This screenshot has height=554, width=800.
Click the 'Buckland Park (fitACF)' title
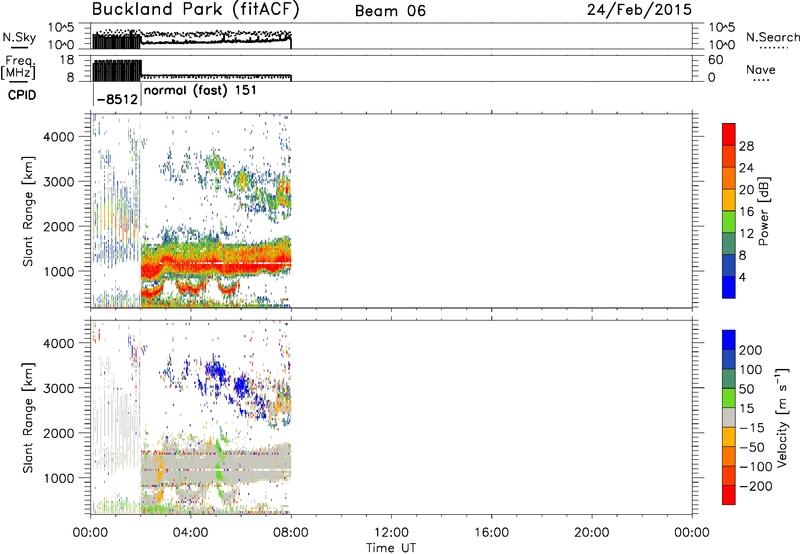click(x=195, y=10)
